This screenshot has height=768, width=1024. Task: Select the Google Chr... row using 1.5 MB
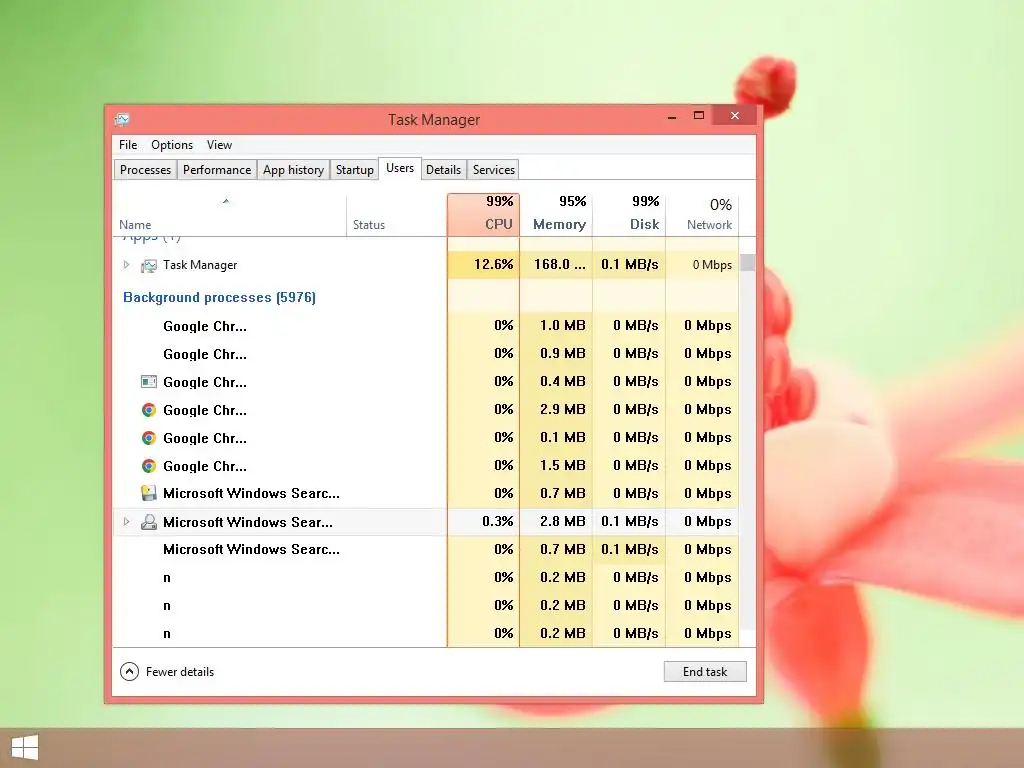click(426, 466)
